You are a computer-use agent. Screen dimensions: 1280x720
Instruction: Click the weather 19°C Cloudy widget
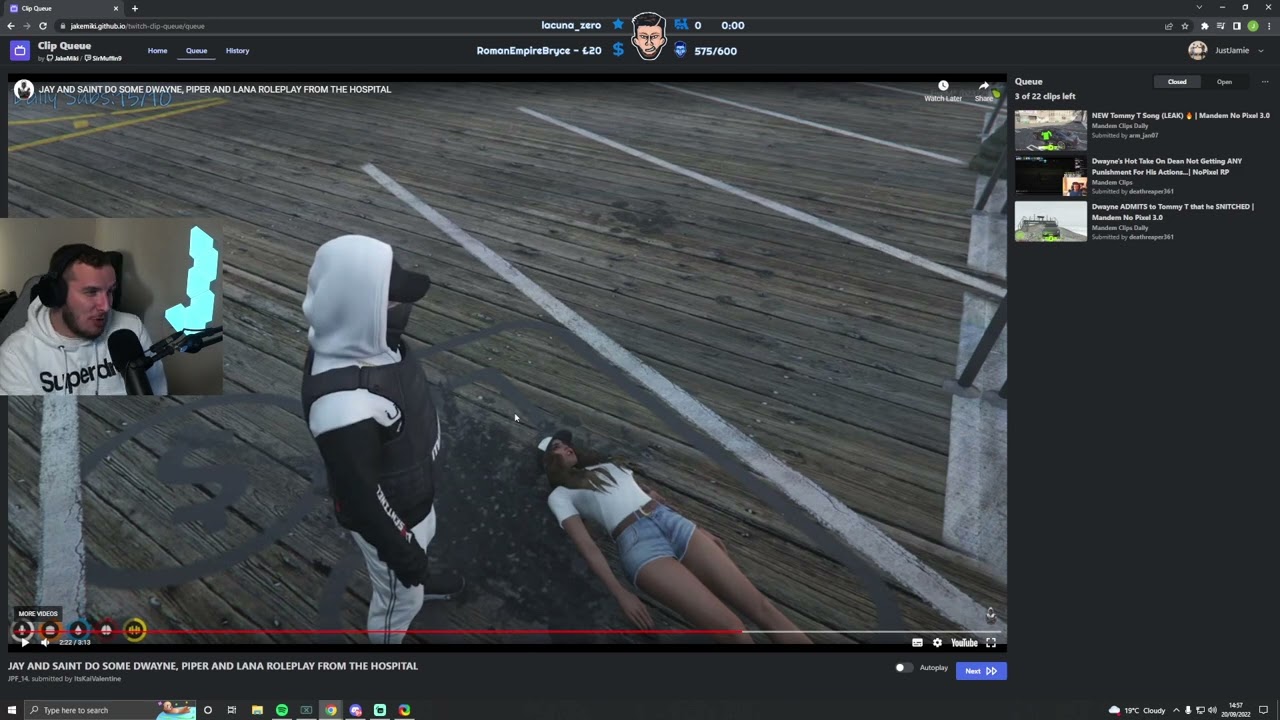pos(1137,710)
